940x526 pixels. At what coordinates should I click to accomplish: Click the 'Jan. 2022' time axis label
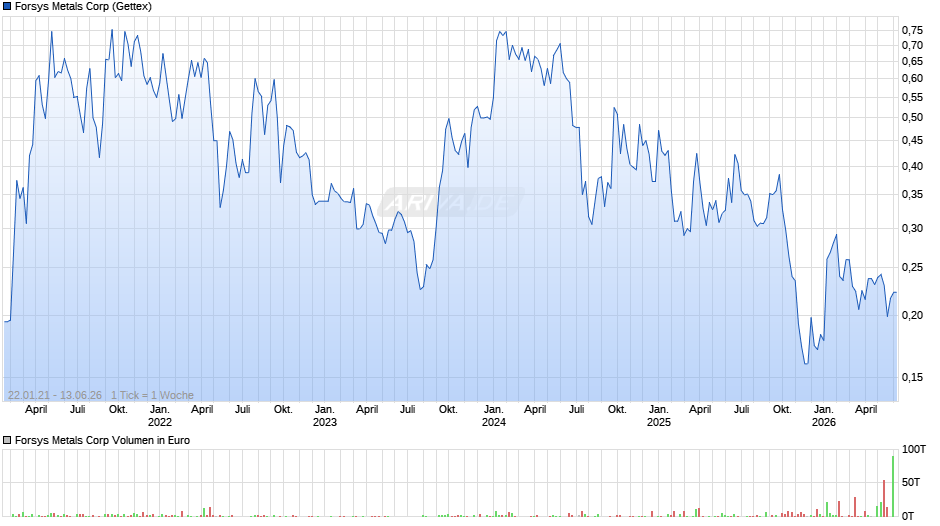pos(159,416)
